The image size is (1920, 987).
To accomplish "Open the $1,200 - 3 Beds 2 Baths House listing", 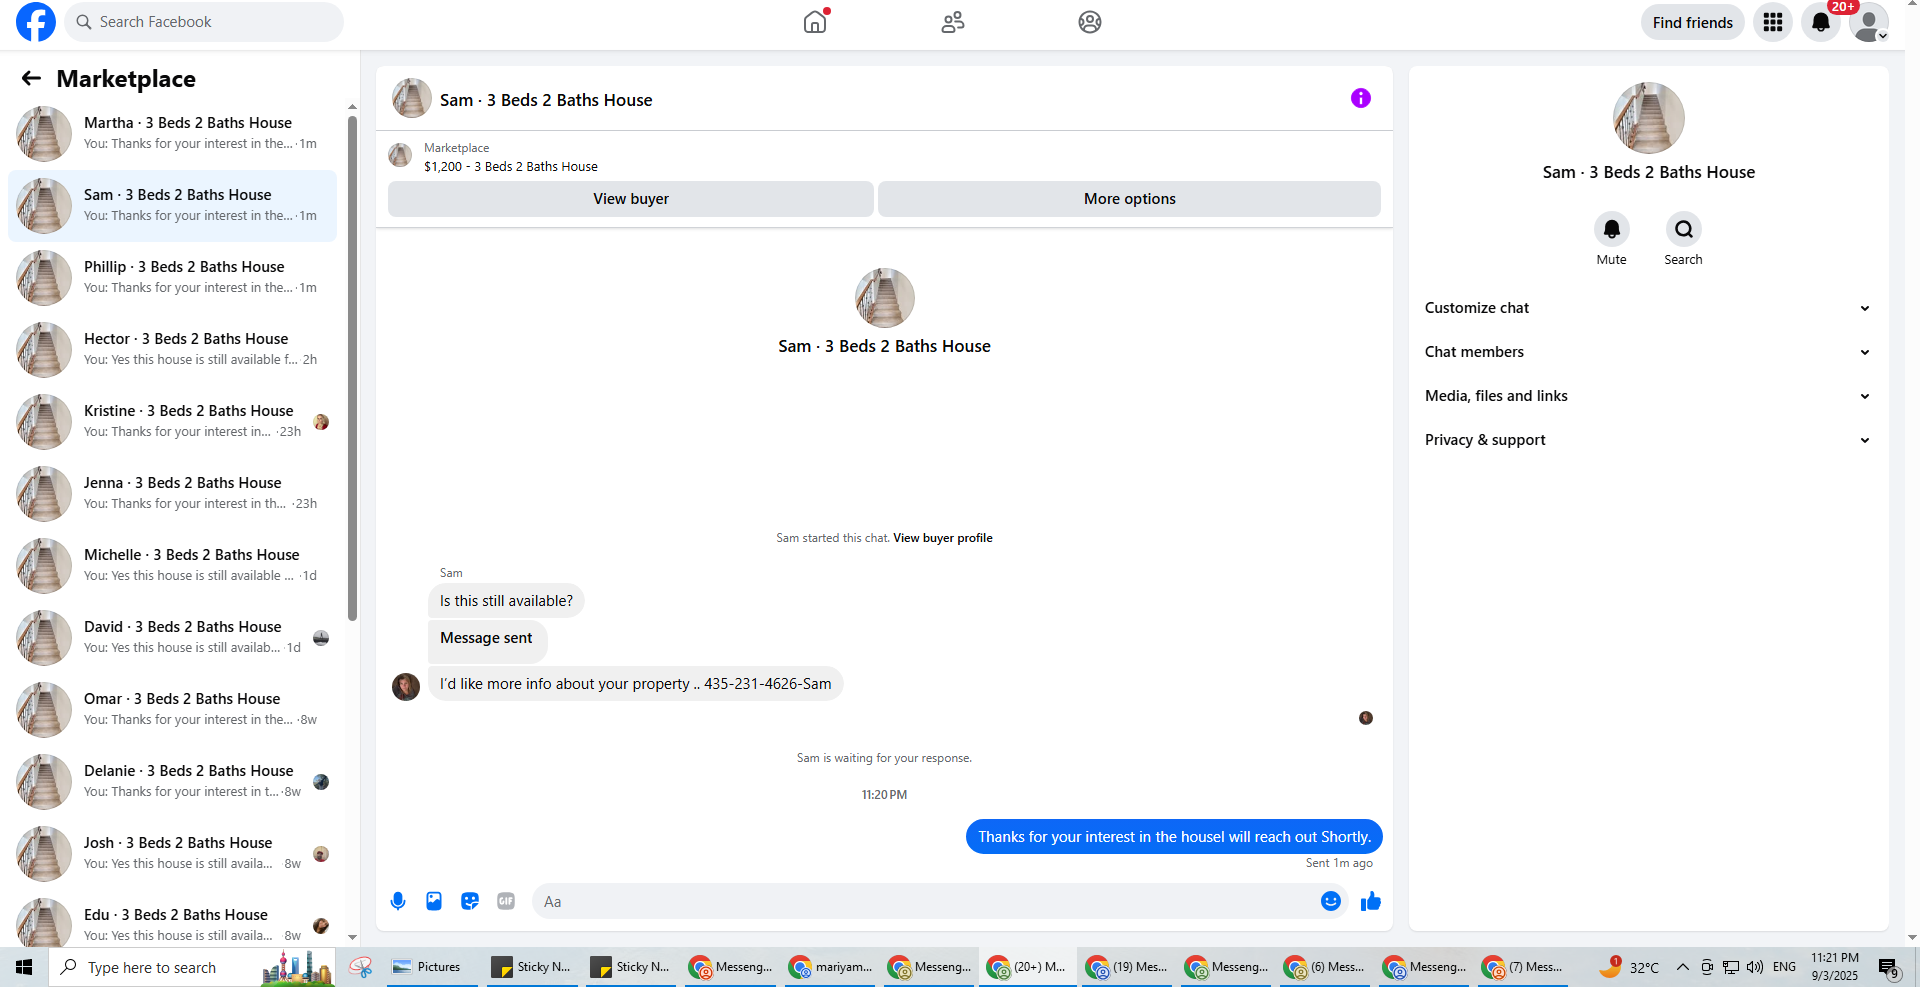I will (511, 167).
